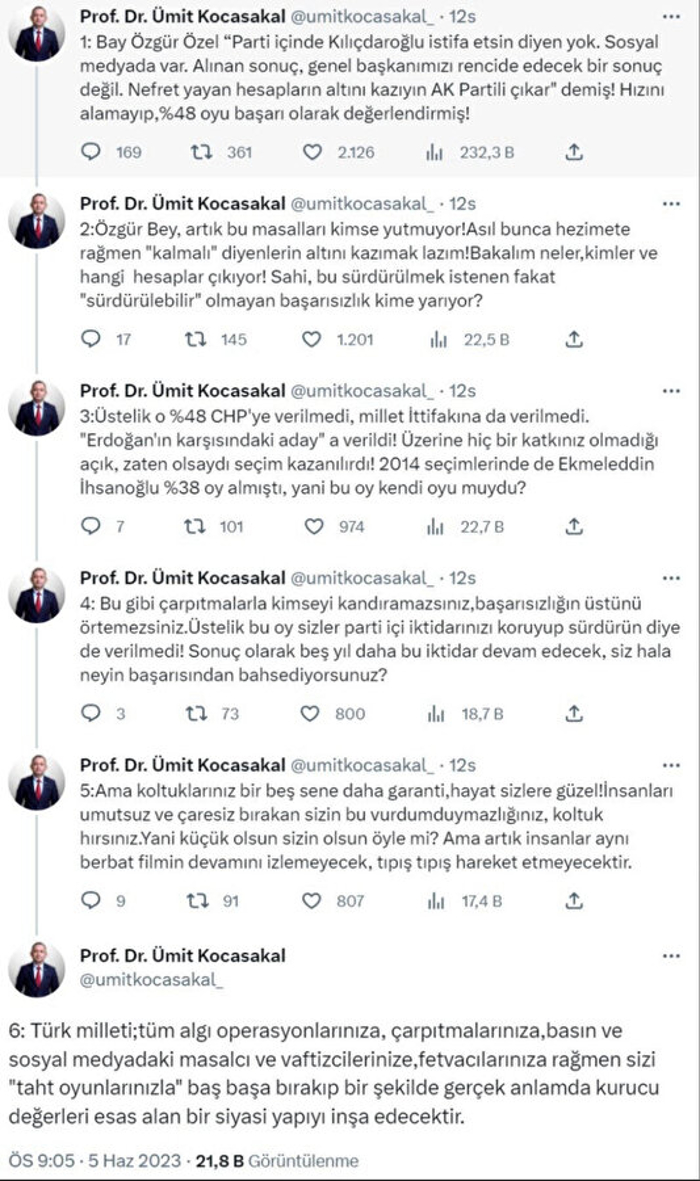Share tweet 5 via the upload icon
Screen dimensions: 700x1181
[x=573, y=900]
